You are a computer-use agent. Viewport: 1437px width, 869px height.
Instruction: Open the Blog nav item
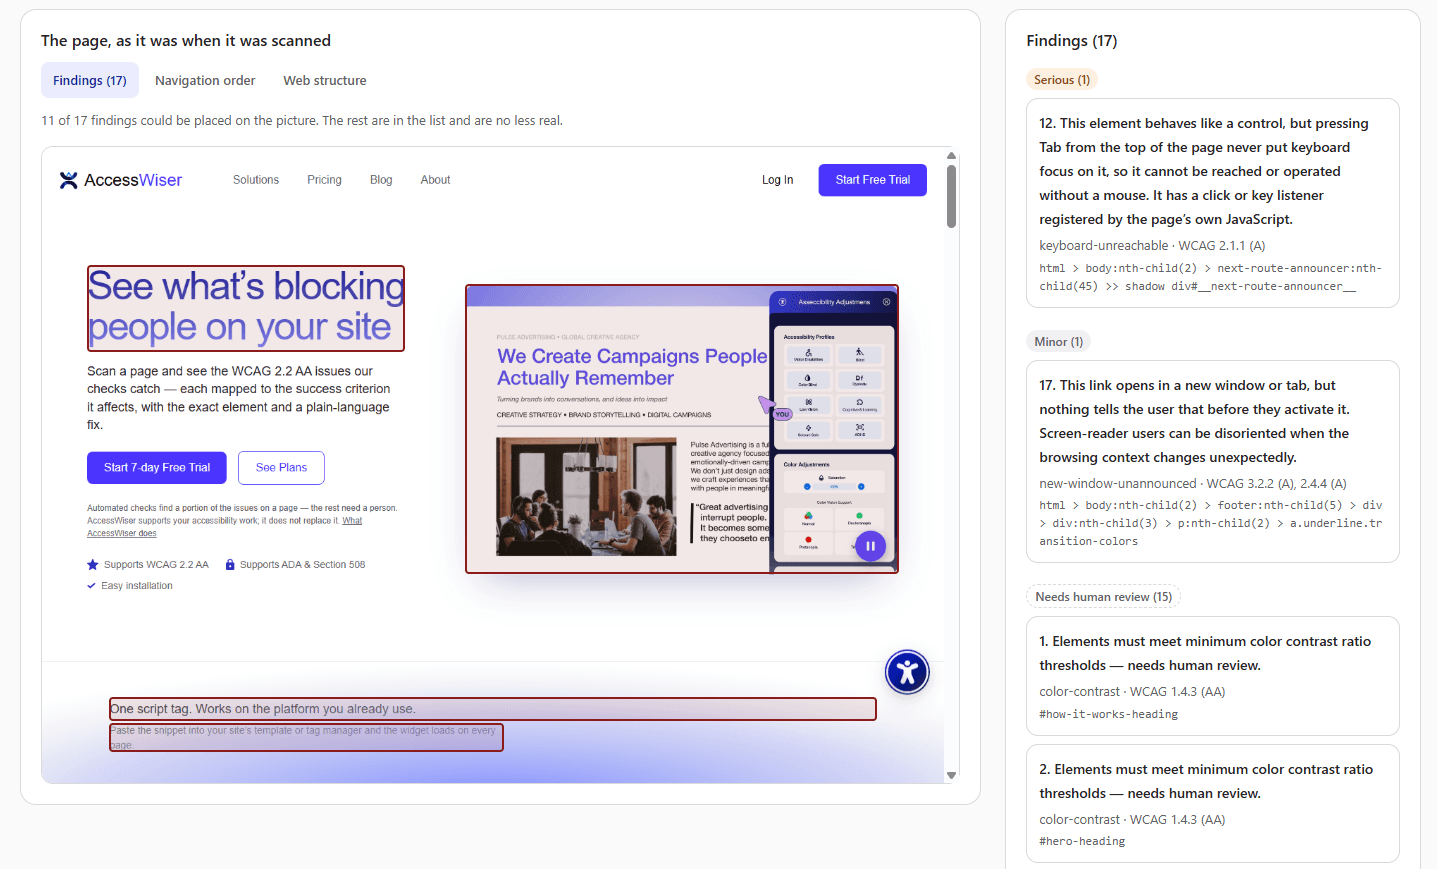tap(381, 180)
